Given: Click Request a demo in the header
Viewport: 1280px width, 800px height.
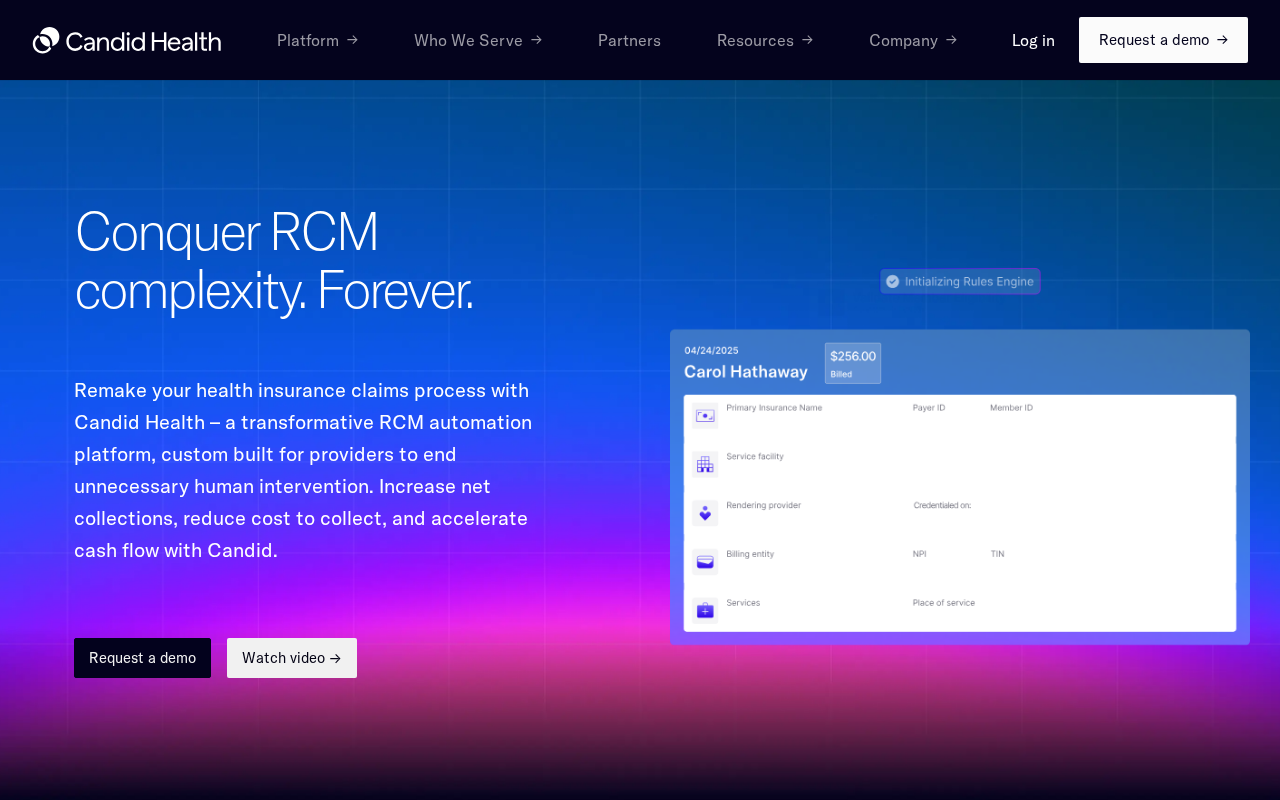Looking at the screenshot, I should click(1163, 40).
